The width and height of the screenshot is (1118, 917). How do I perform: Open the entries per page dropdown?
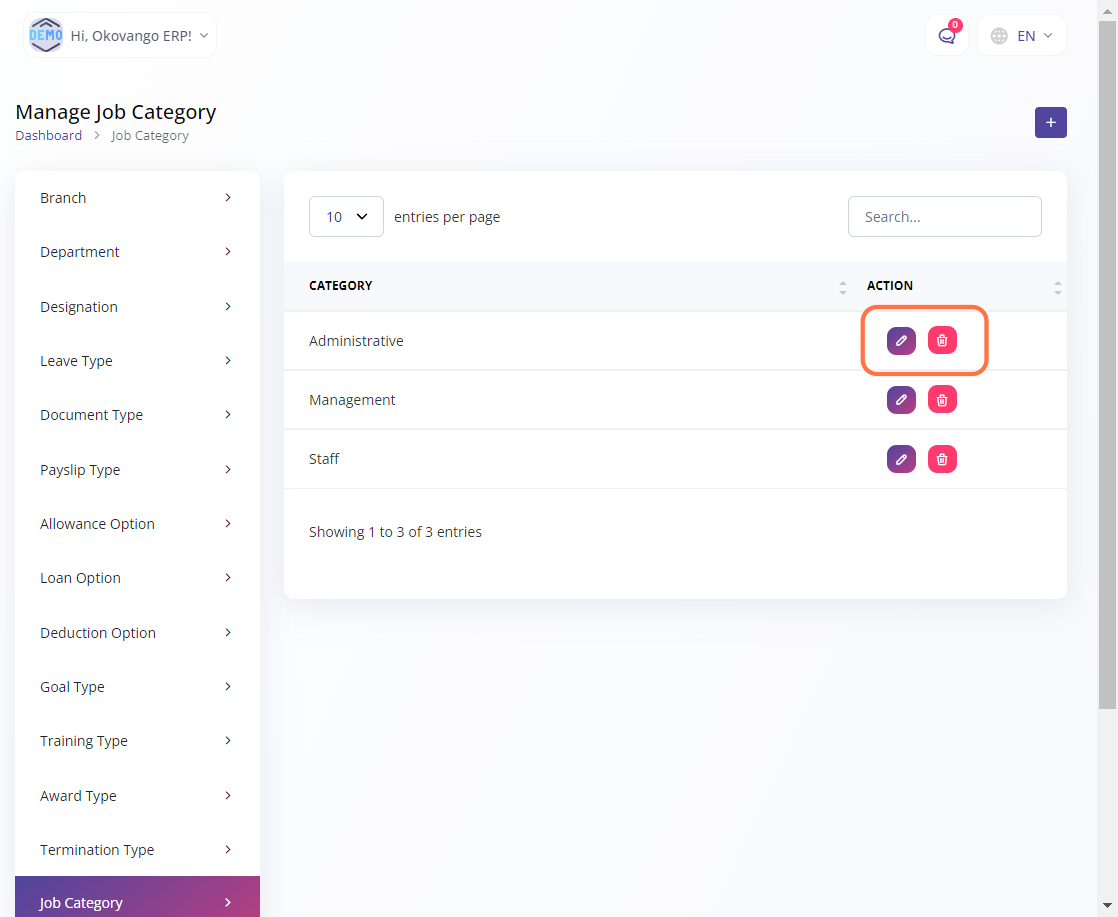tap(346, 217)
